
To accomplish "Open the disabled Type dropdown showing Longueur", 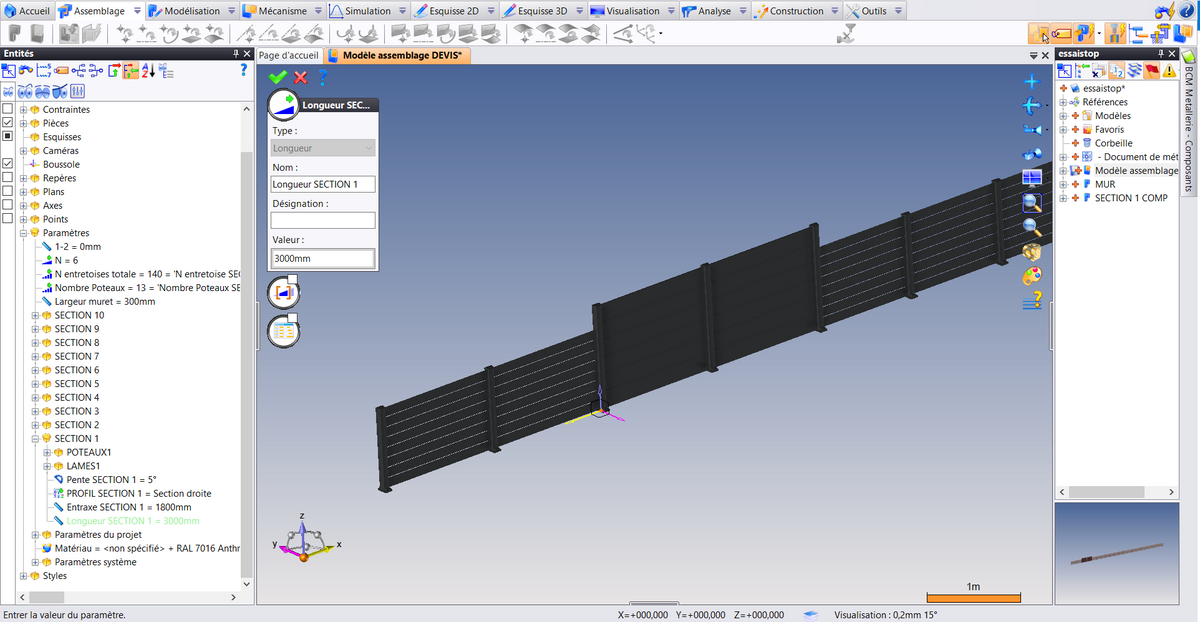I will click(323, 148).
